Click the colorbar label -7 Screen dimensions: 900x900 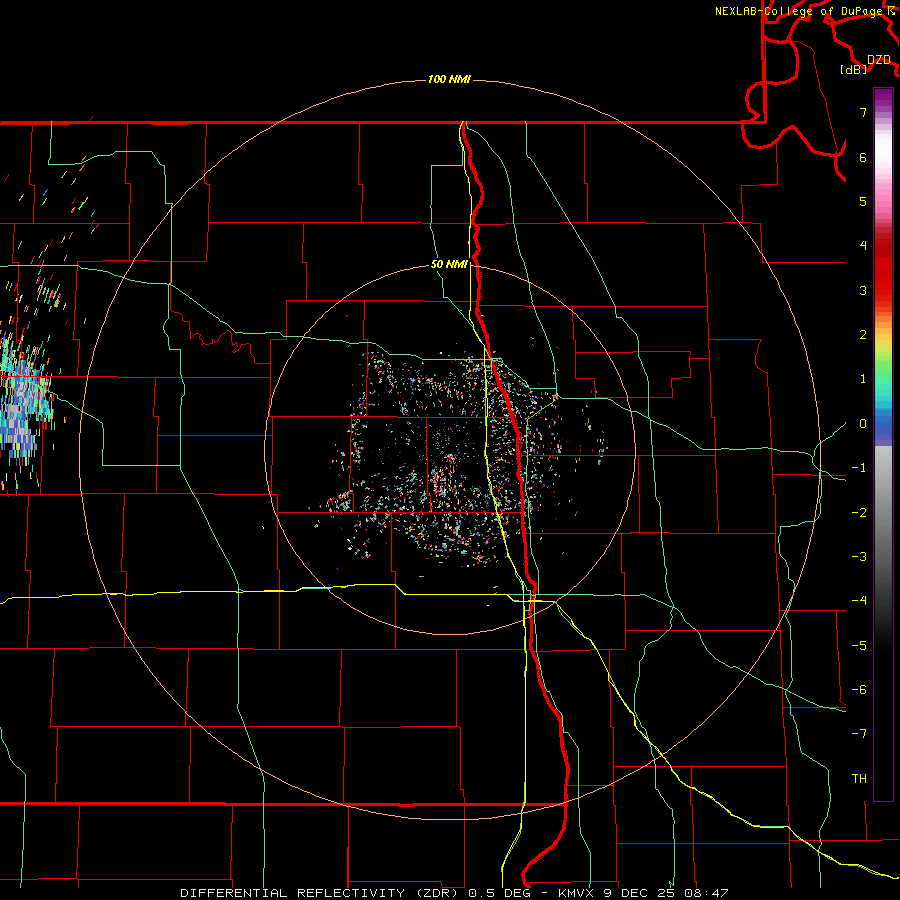click(x=859, y=734)
